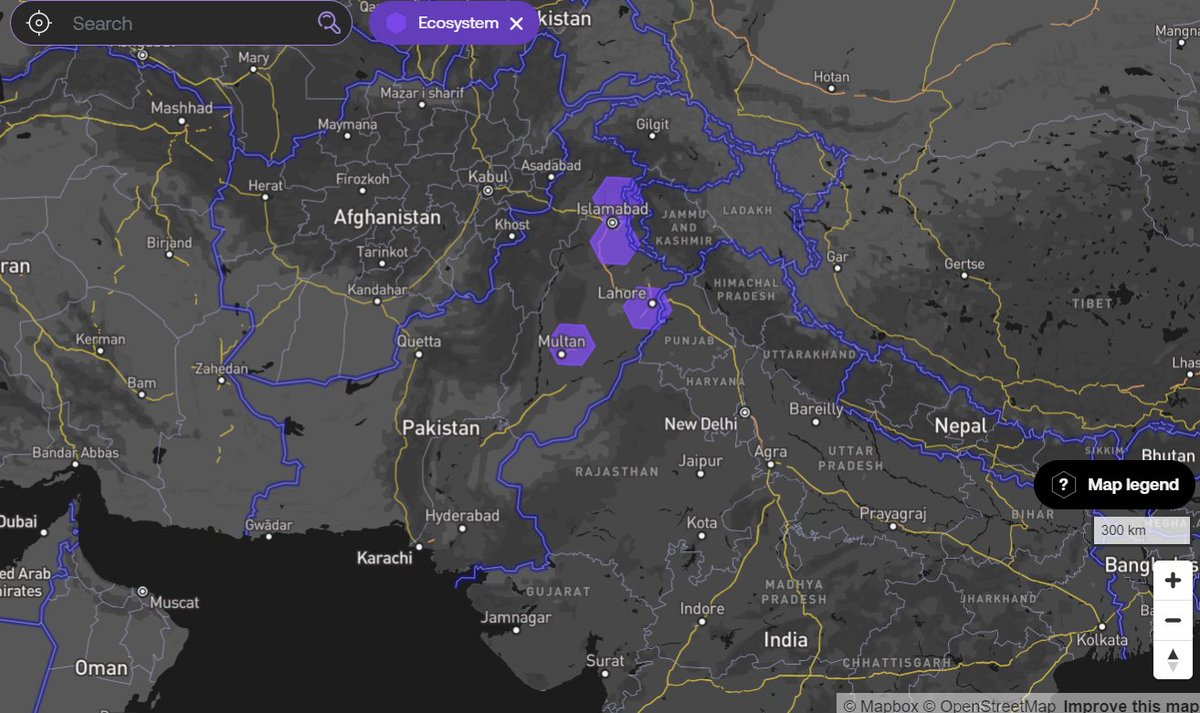The height and width of the screenshot is (713, 1200).
Task: Click the Nepal country label
Action: [x=960, y=425]
